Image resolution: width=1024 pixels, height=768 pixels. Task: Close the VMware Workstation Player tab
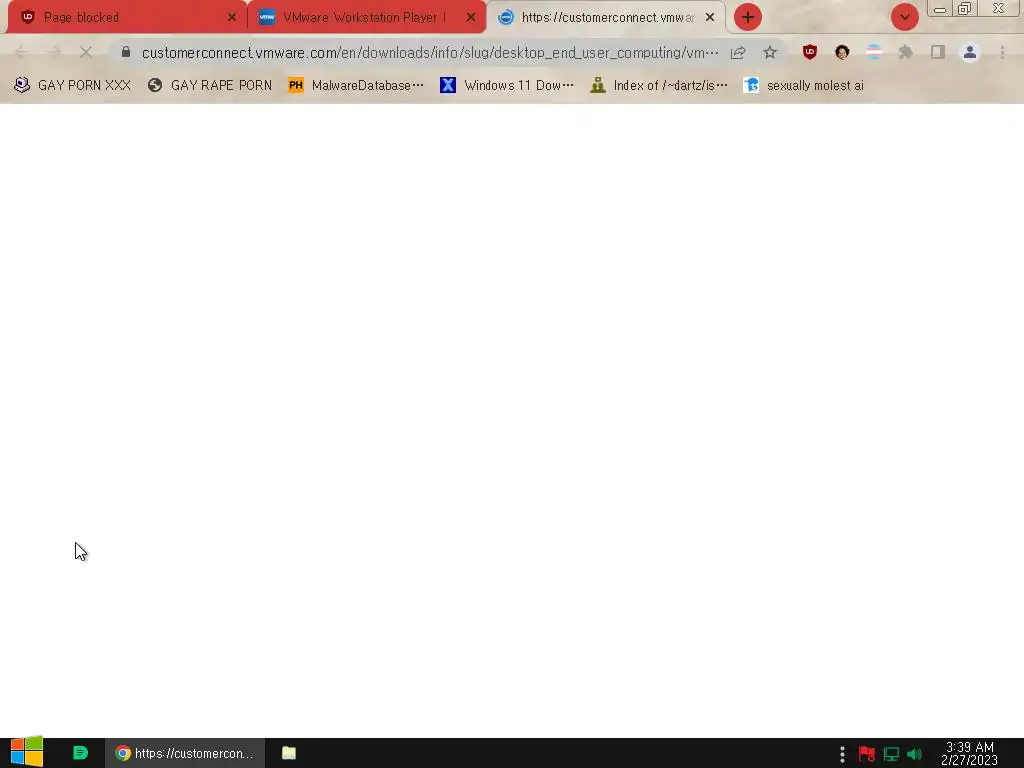pos(471,18)
